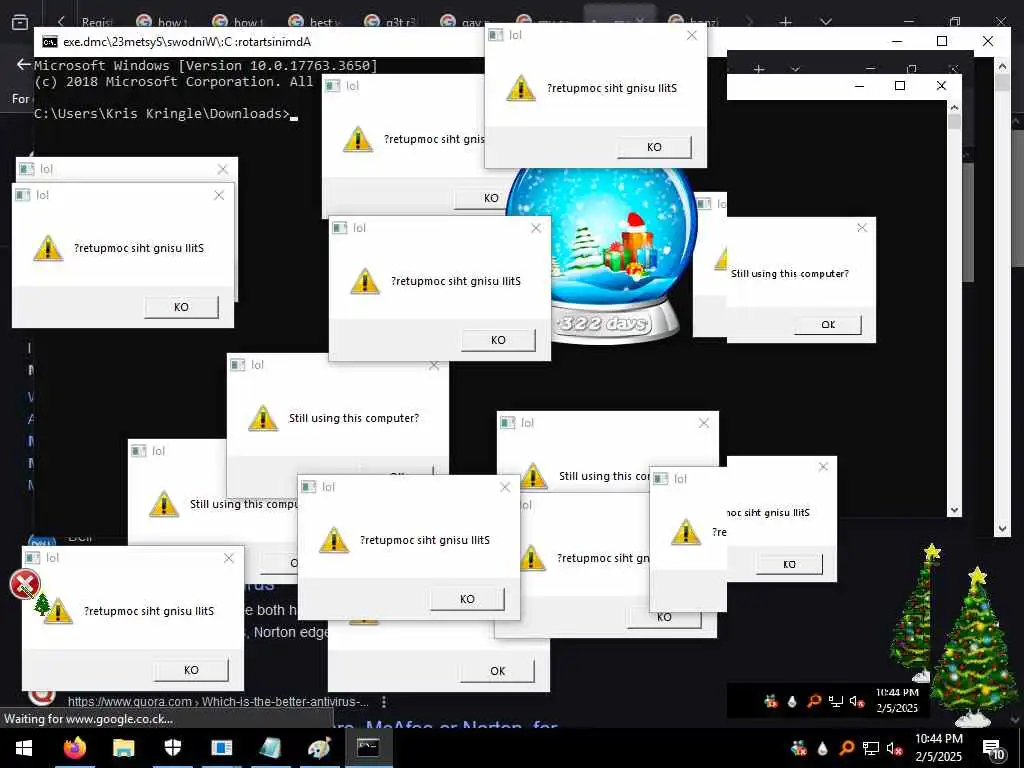
Task: Launch Paint via the palette taskbar icon
Action: (x=319, y=748)
